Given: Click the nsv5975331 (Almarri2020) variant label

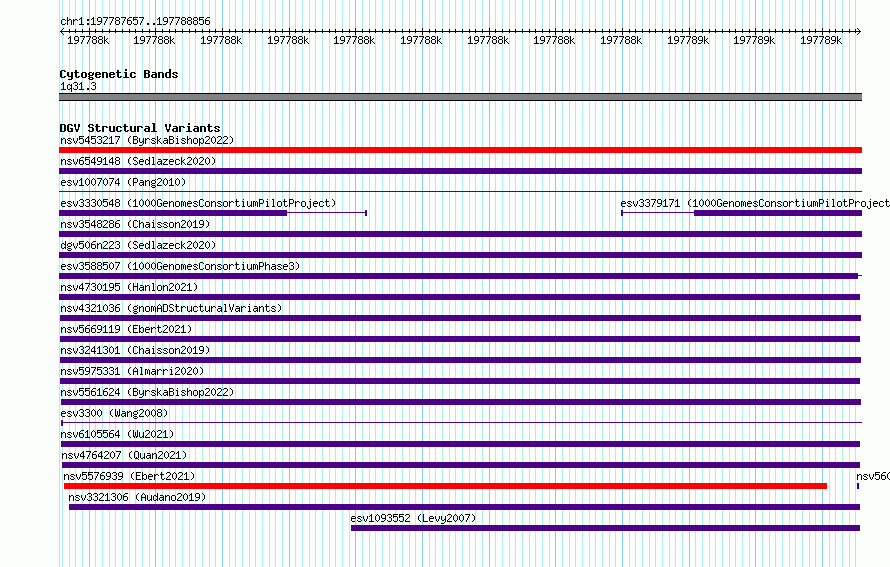Looking at the screenshot, I should point(132,371).
